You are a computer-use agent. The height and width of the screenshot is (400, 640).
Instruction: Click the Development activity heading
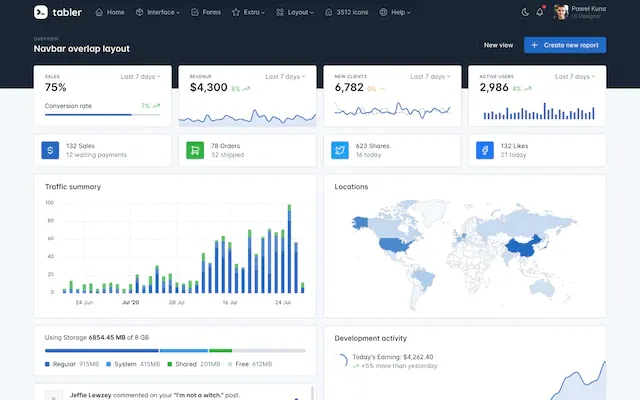[x=371, y=338]
